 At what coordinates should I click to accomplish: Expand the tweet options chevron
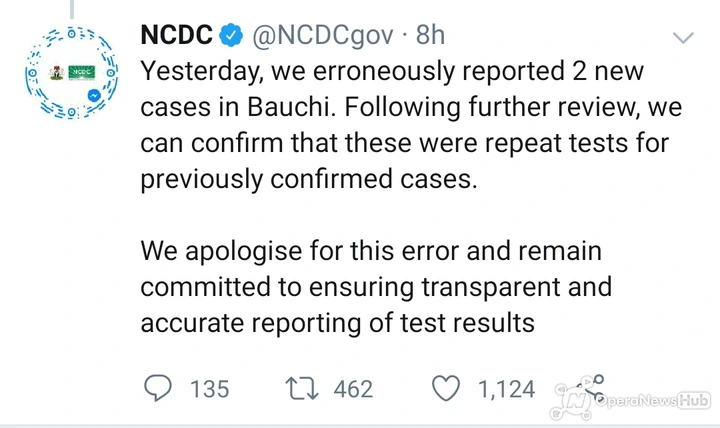[683, 37]
